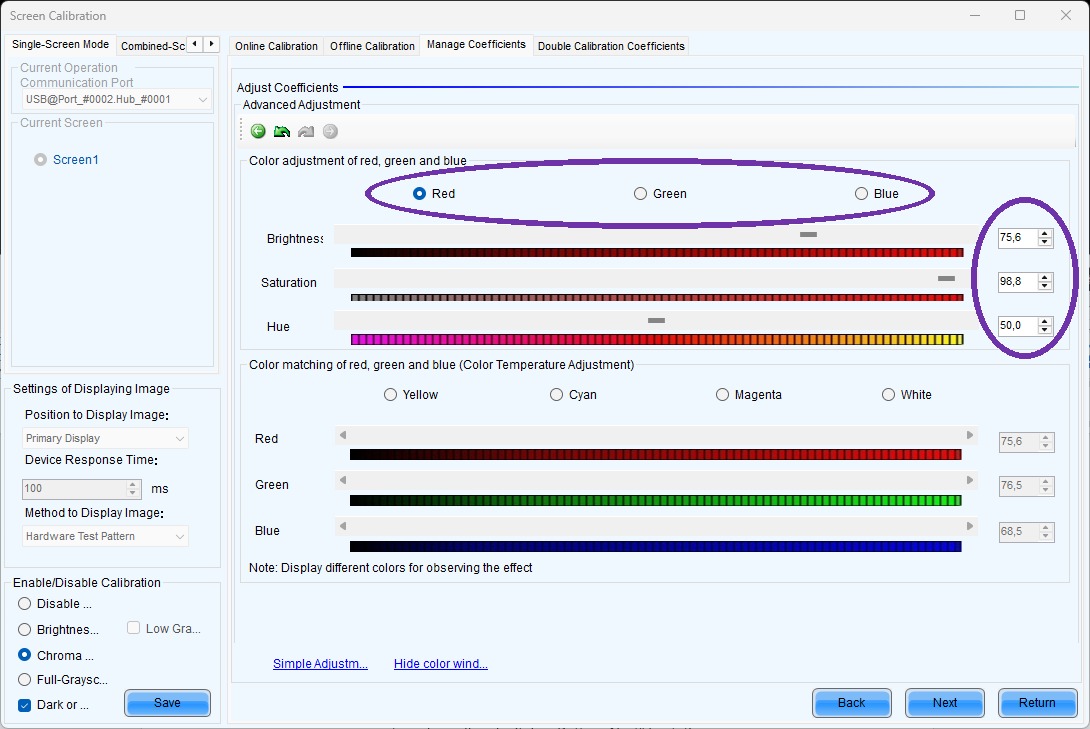This screenshot has width=1090, height=729.
Task: Click left arrow of Blue color-matching slider
Action: click(x=343, y=526)
